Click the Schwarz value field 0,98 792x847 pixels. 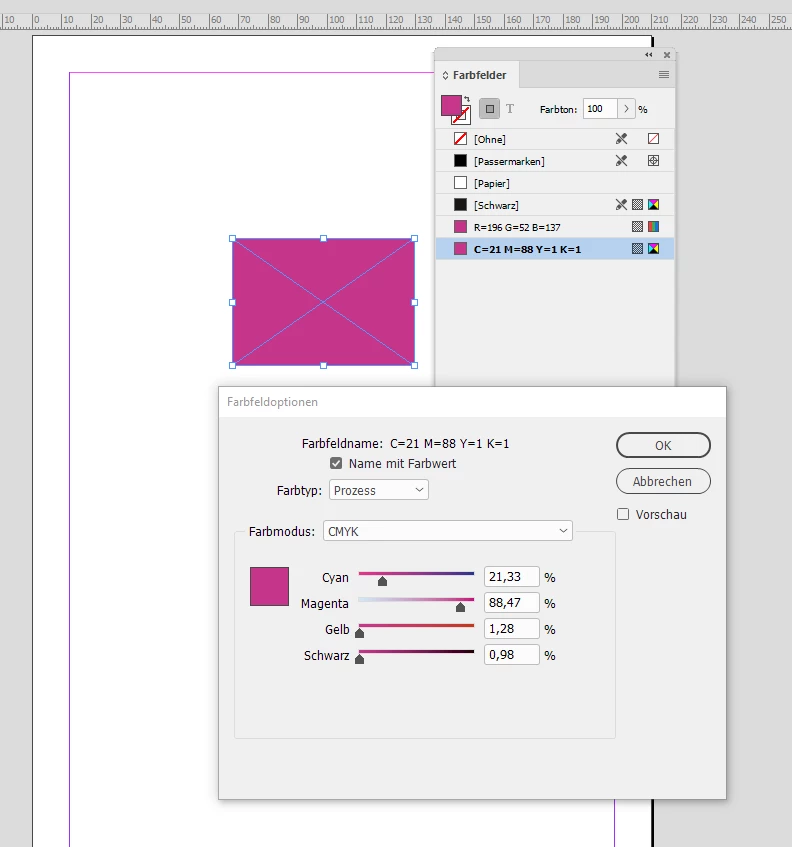(x=512, y=655)
